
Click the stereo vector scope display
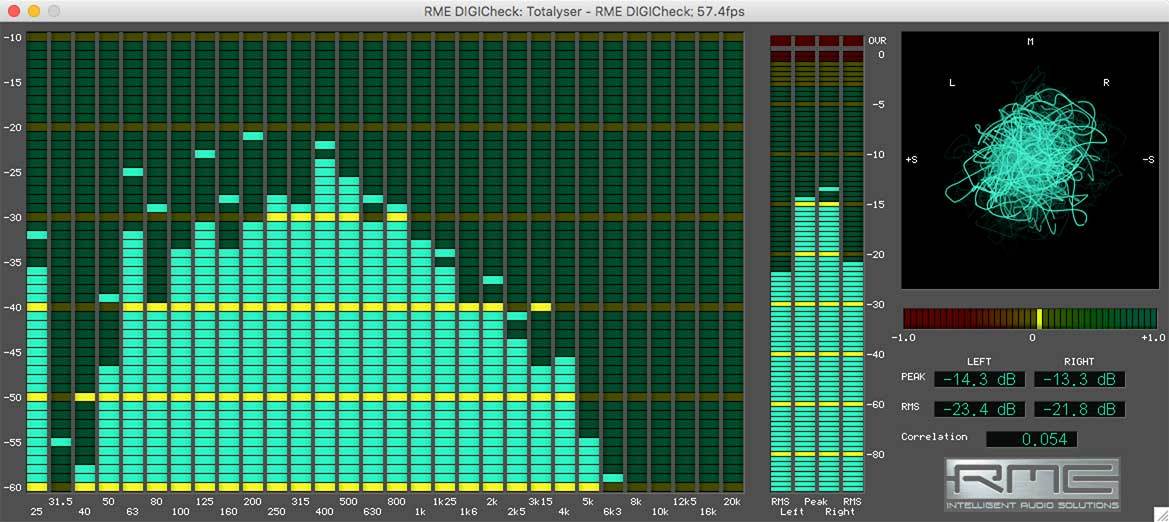(1030, 160)
